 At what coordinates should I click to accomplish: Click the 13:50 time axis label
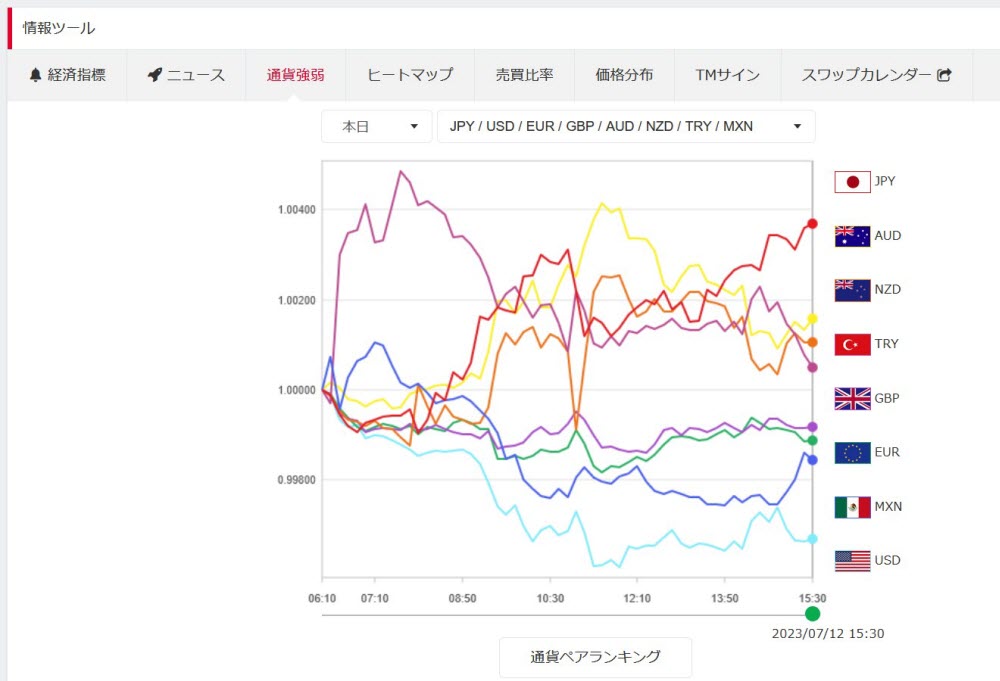[724, 598]
